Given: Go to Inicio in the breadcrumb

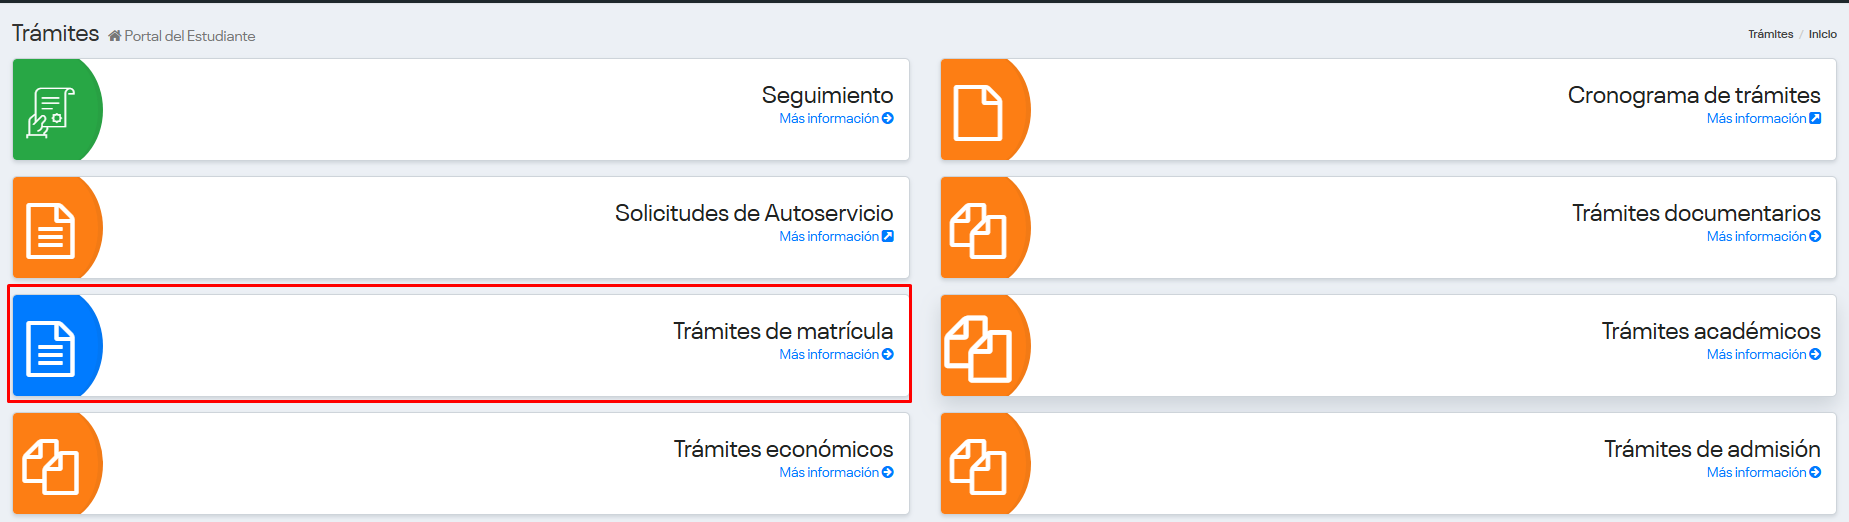Looking at the screenshot, I should (x=1822, y=34).
